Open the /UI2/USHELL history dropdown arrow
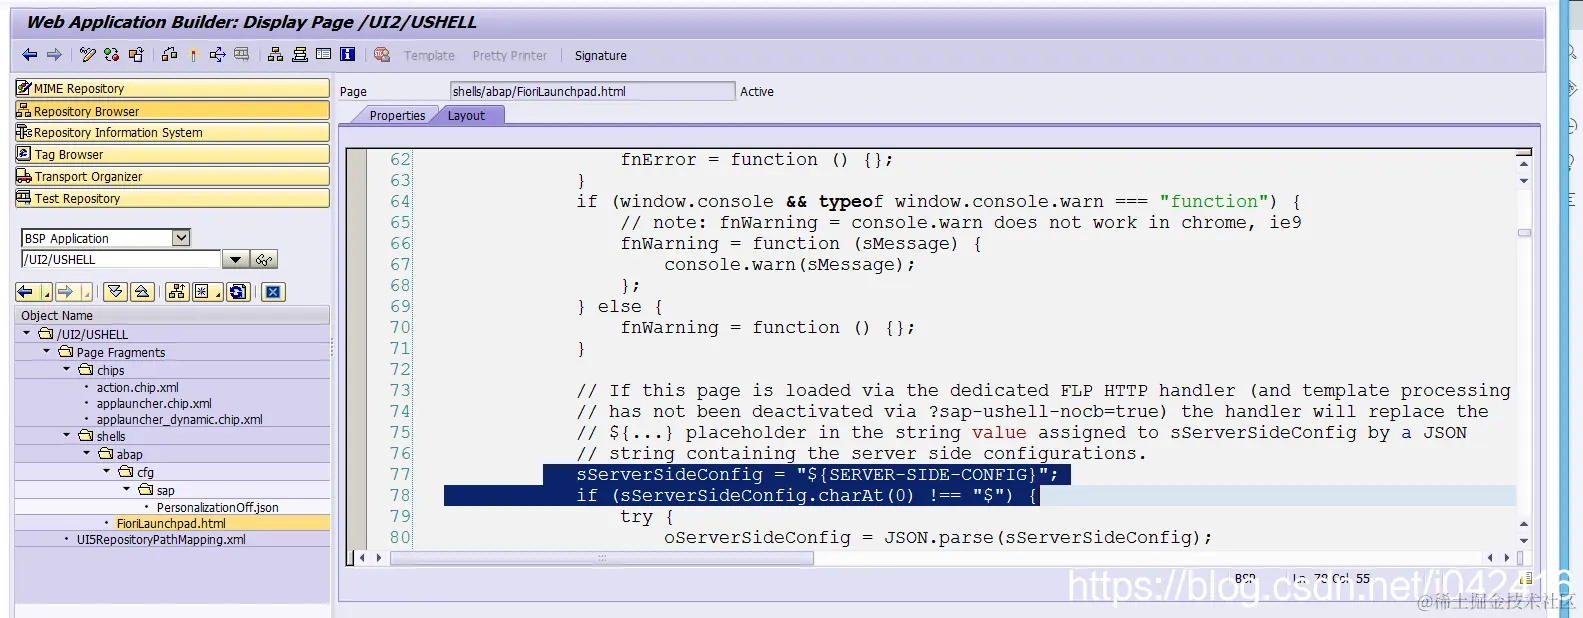The height and width of the screenshot is (618, 1583). [x=235, y=260]
